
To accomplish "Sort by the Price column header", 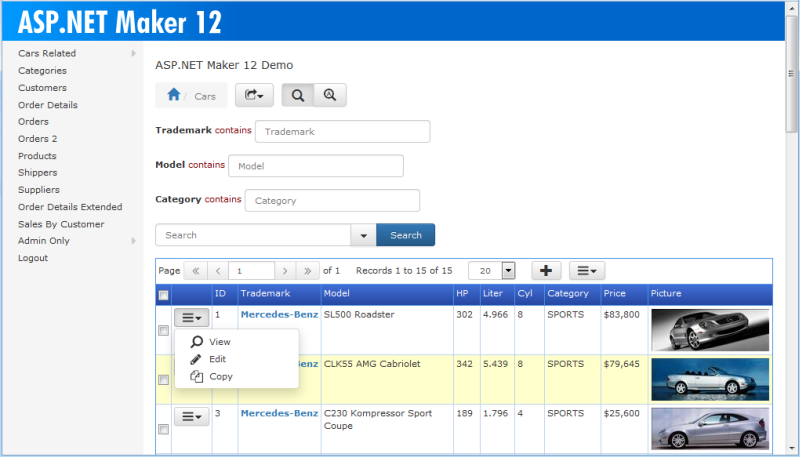I will (614, 293).
